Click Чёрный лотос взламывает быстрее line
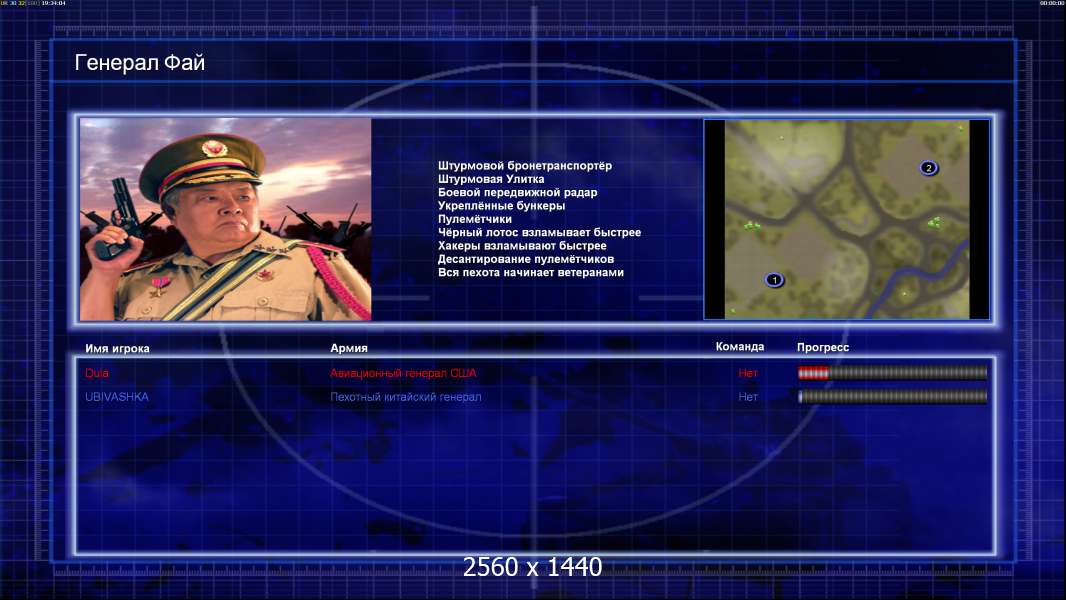The image size is (1066, 600). pos(539,232)
